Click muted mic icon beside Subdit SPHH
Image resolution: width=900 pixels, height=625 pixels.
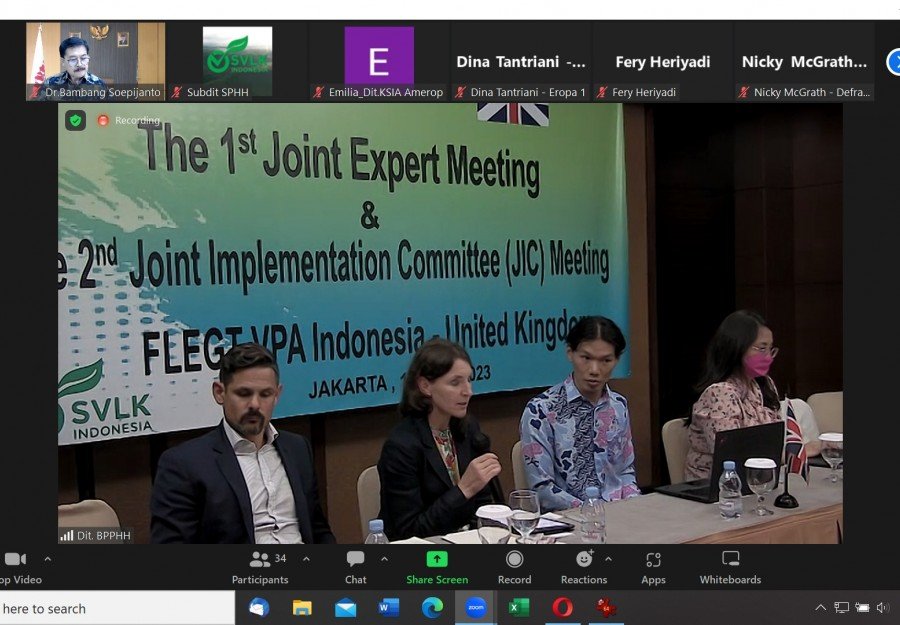[x=177, y=92]
